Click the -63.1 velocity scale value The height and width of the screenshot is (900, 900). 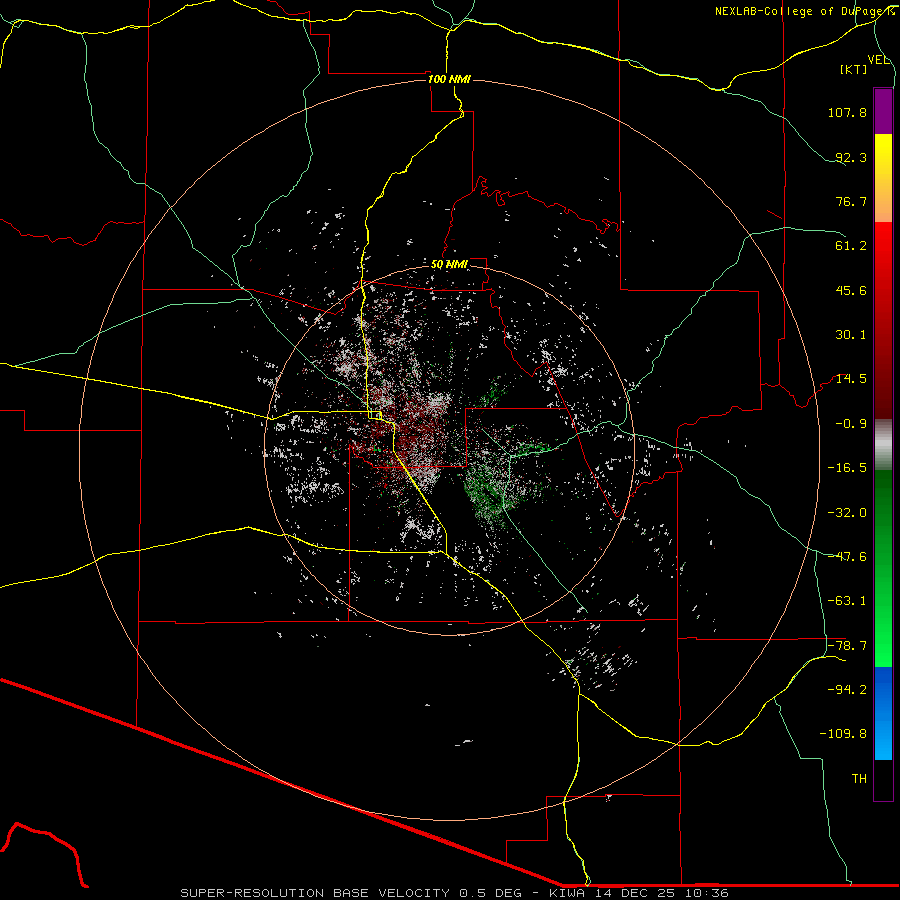click(847, 601)
